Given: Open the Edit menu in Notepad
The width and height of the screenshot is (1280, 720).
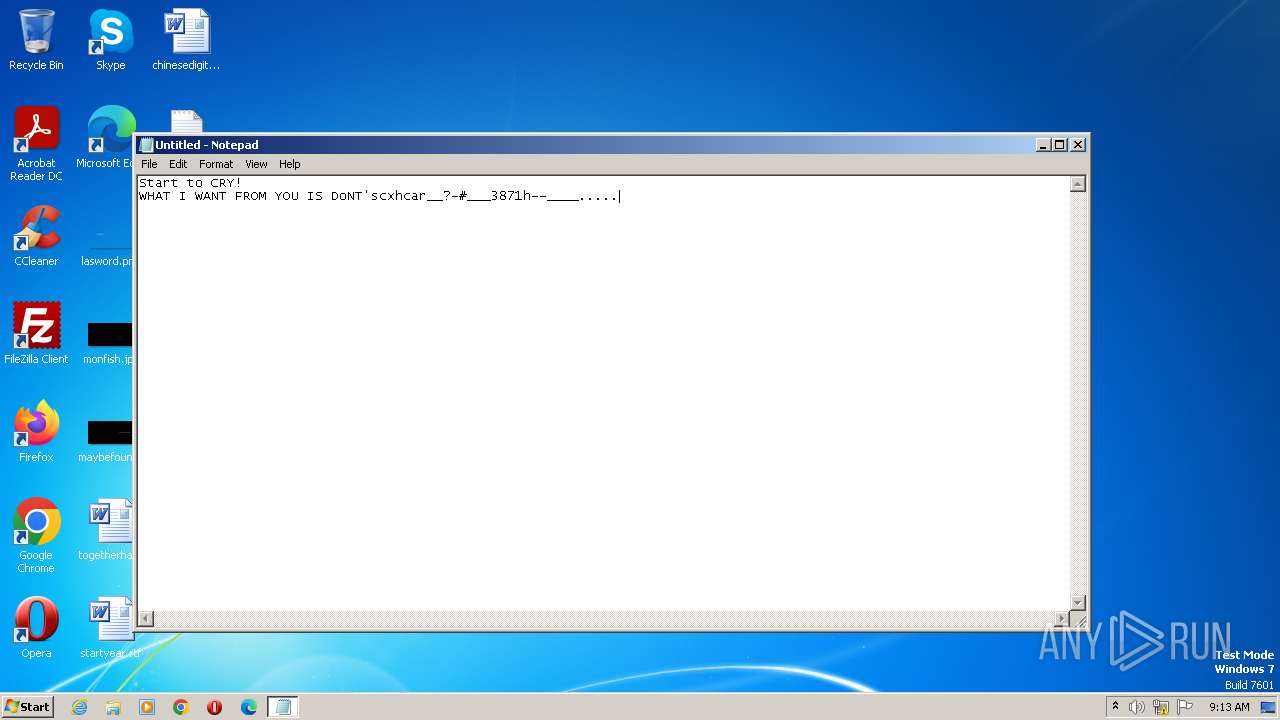Looking at the screenshot, I should tap(178, 164).
